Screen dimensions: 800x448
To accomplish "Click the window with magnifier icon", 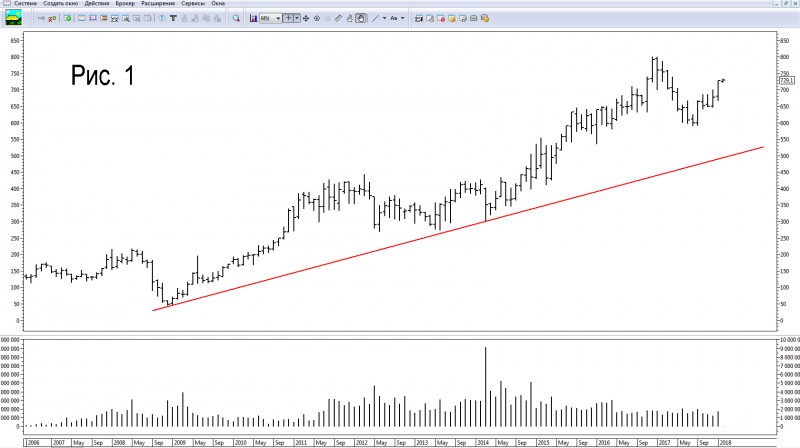I will point(126,18).
